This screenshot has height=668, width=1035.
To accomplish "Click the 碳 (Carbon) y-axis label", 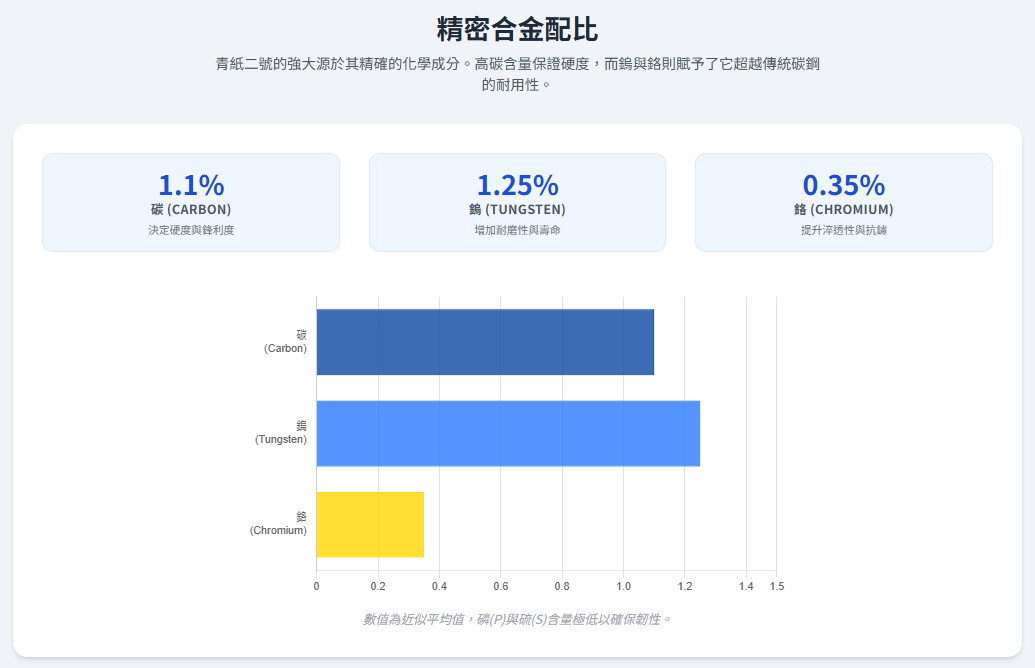I will (x=286, y=342).
